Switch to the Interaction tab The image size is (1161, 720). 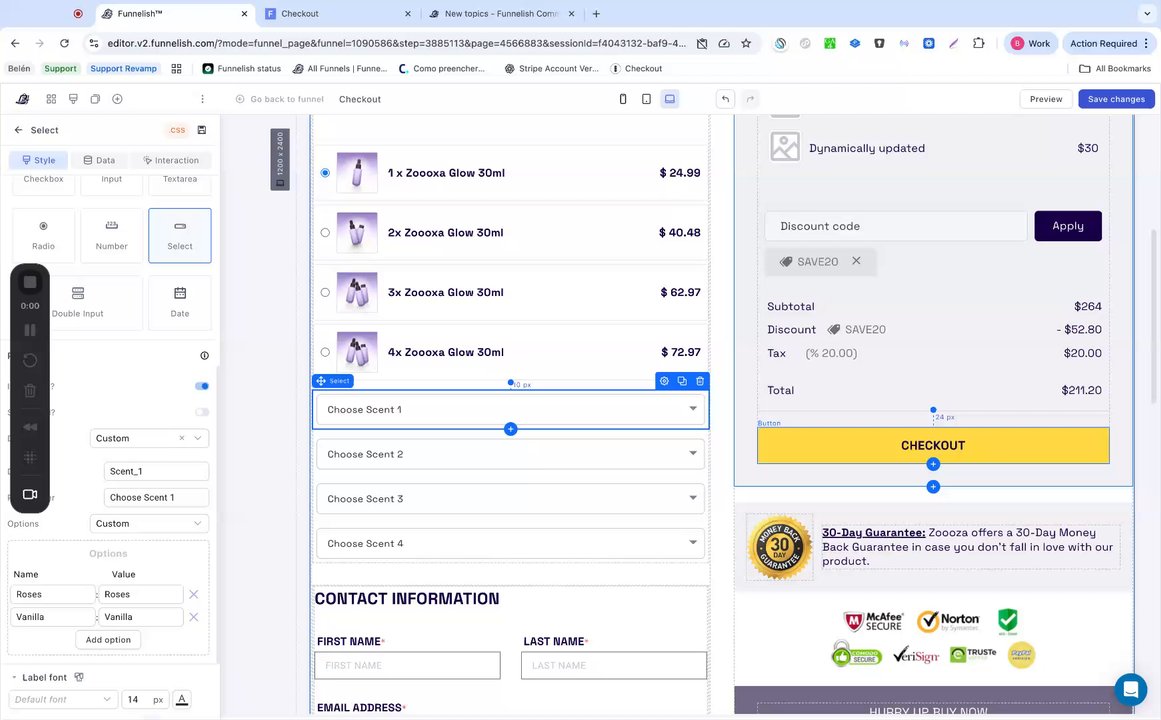click(171, 160)
